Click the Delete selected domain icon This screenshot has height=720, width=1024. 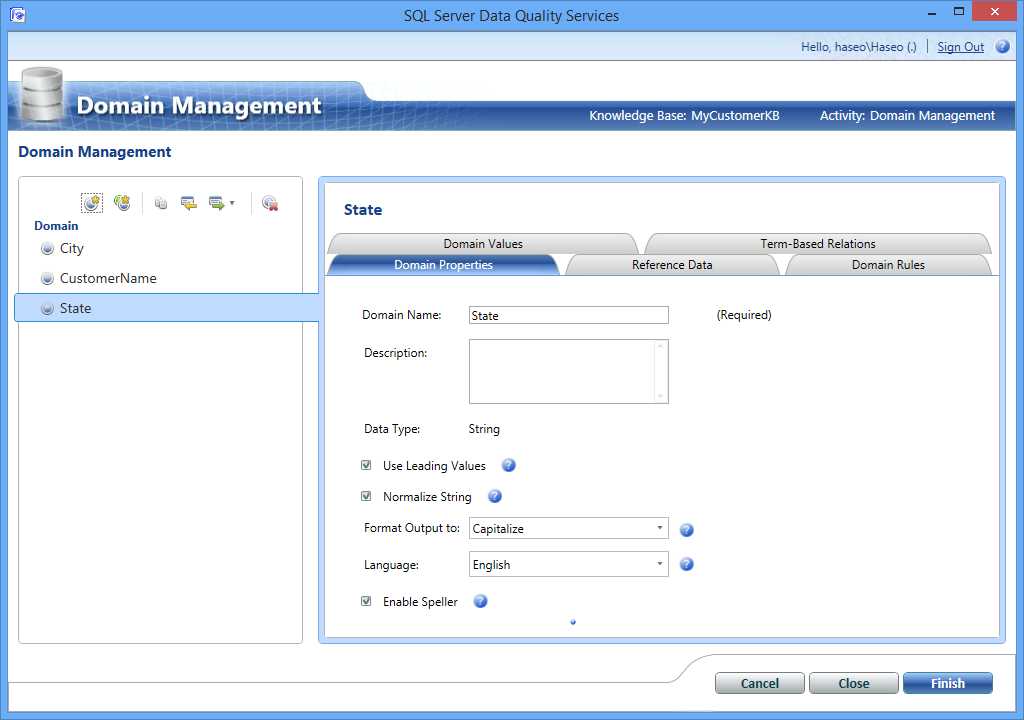(270, 203)
